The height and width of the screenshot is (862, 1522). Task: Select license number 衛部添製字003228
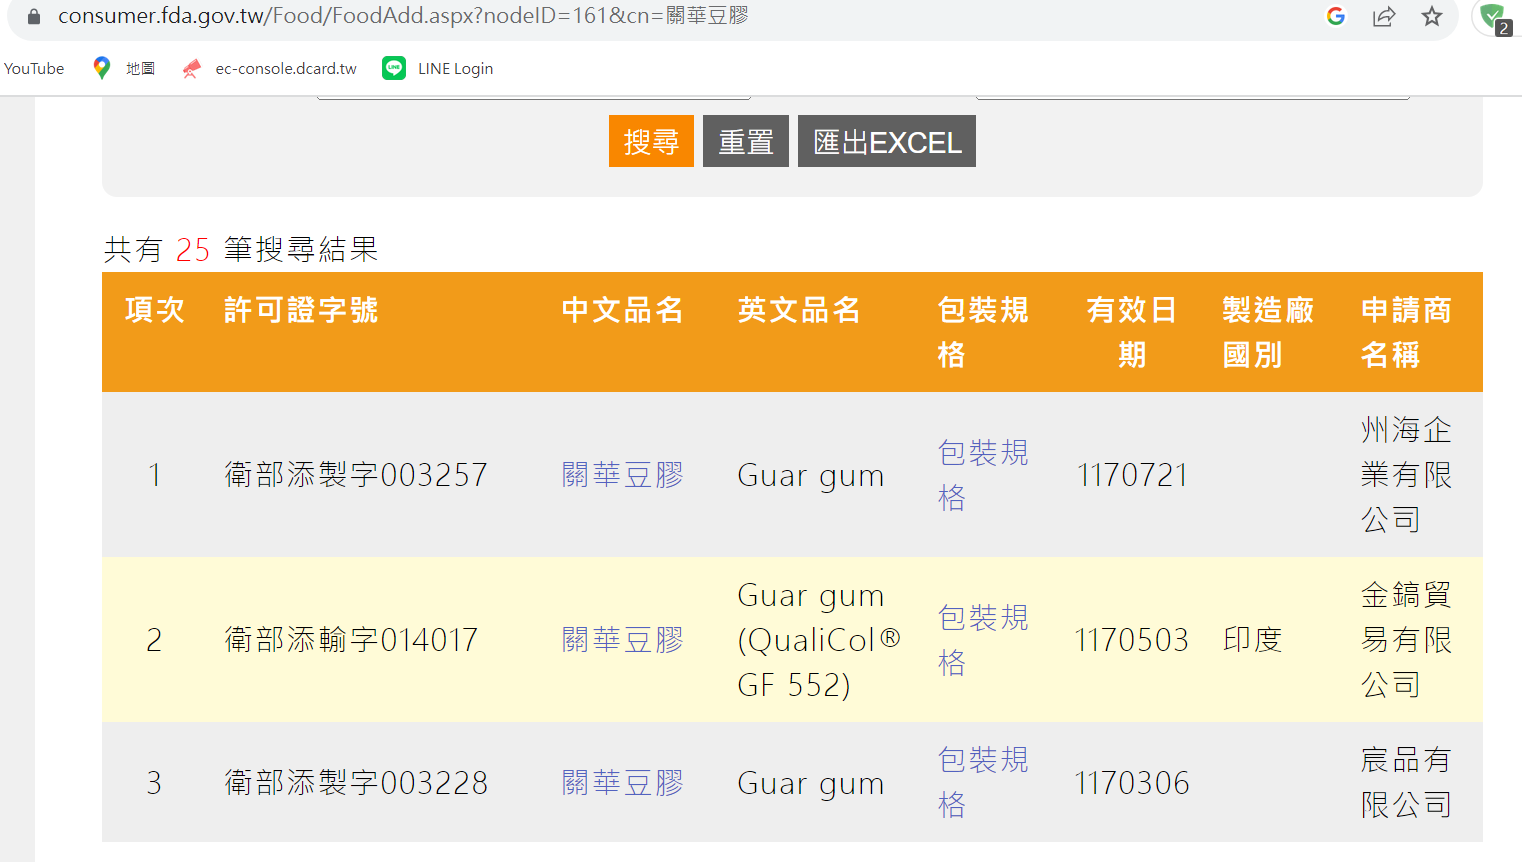pyautogui.click(x=356, y=783)
